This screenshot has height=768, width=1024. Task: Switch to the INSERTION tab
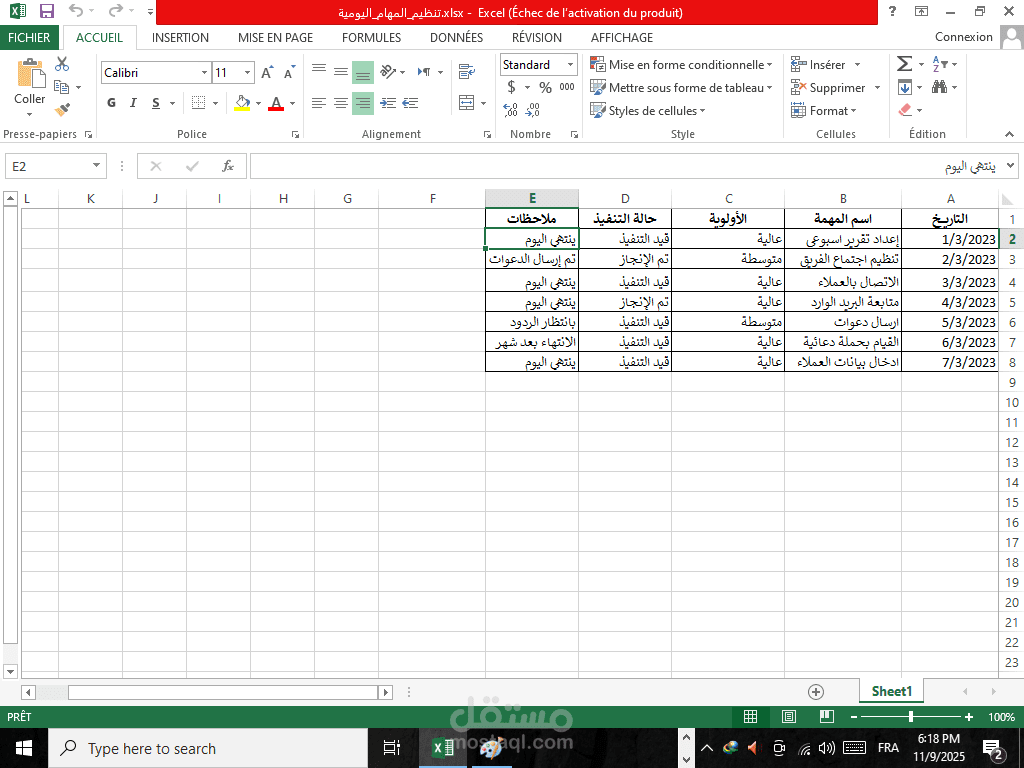180,37
